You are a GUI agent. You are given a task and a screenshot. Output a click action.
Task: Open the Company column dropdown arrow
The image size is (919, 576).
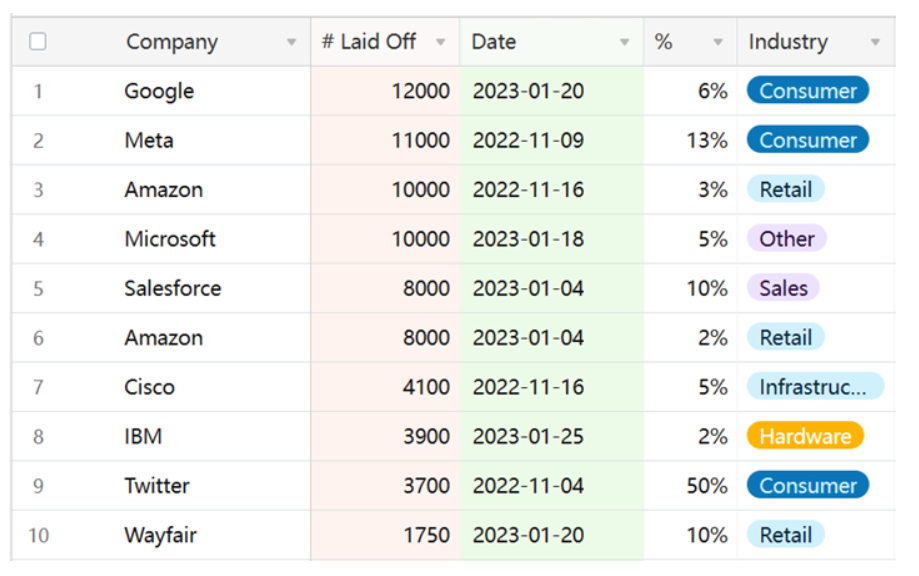291,43
